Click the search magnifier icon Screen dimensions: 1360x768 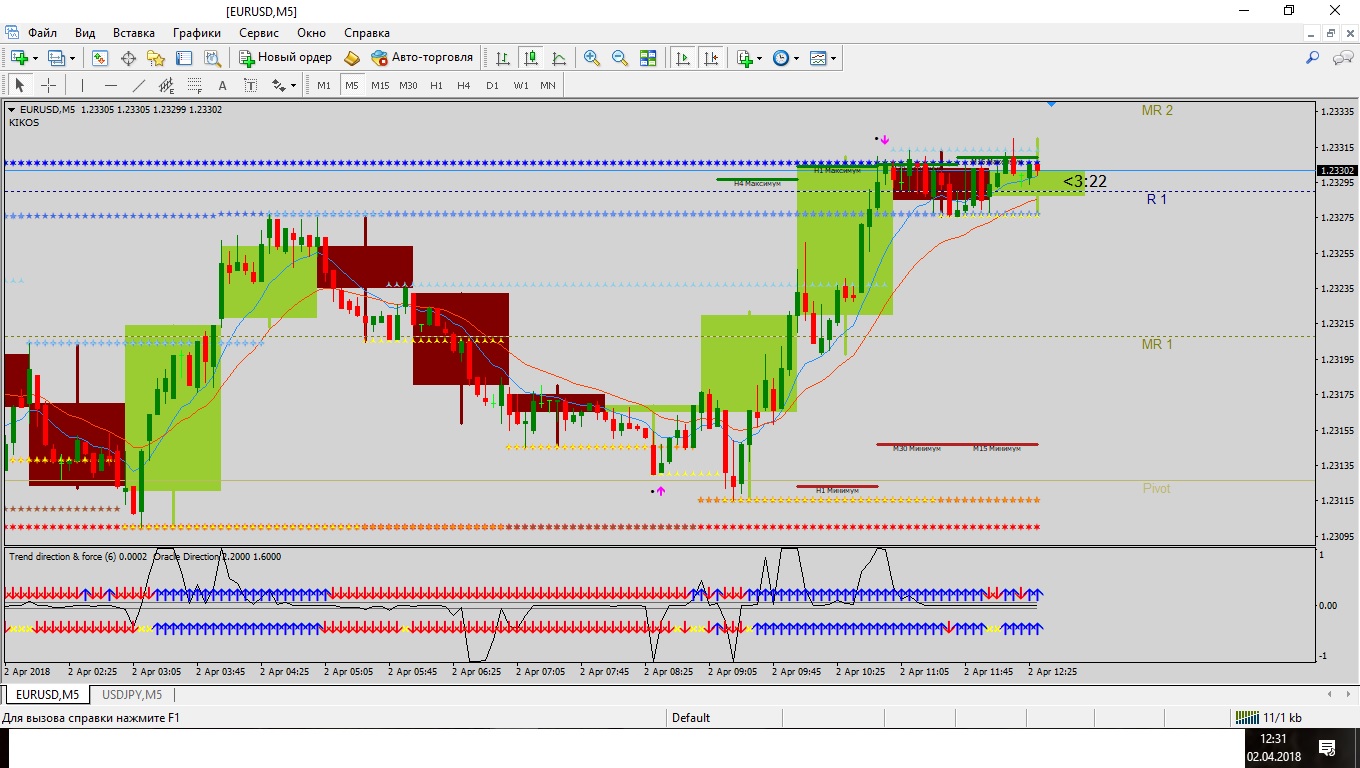[1313, 58]
